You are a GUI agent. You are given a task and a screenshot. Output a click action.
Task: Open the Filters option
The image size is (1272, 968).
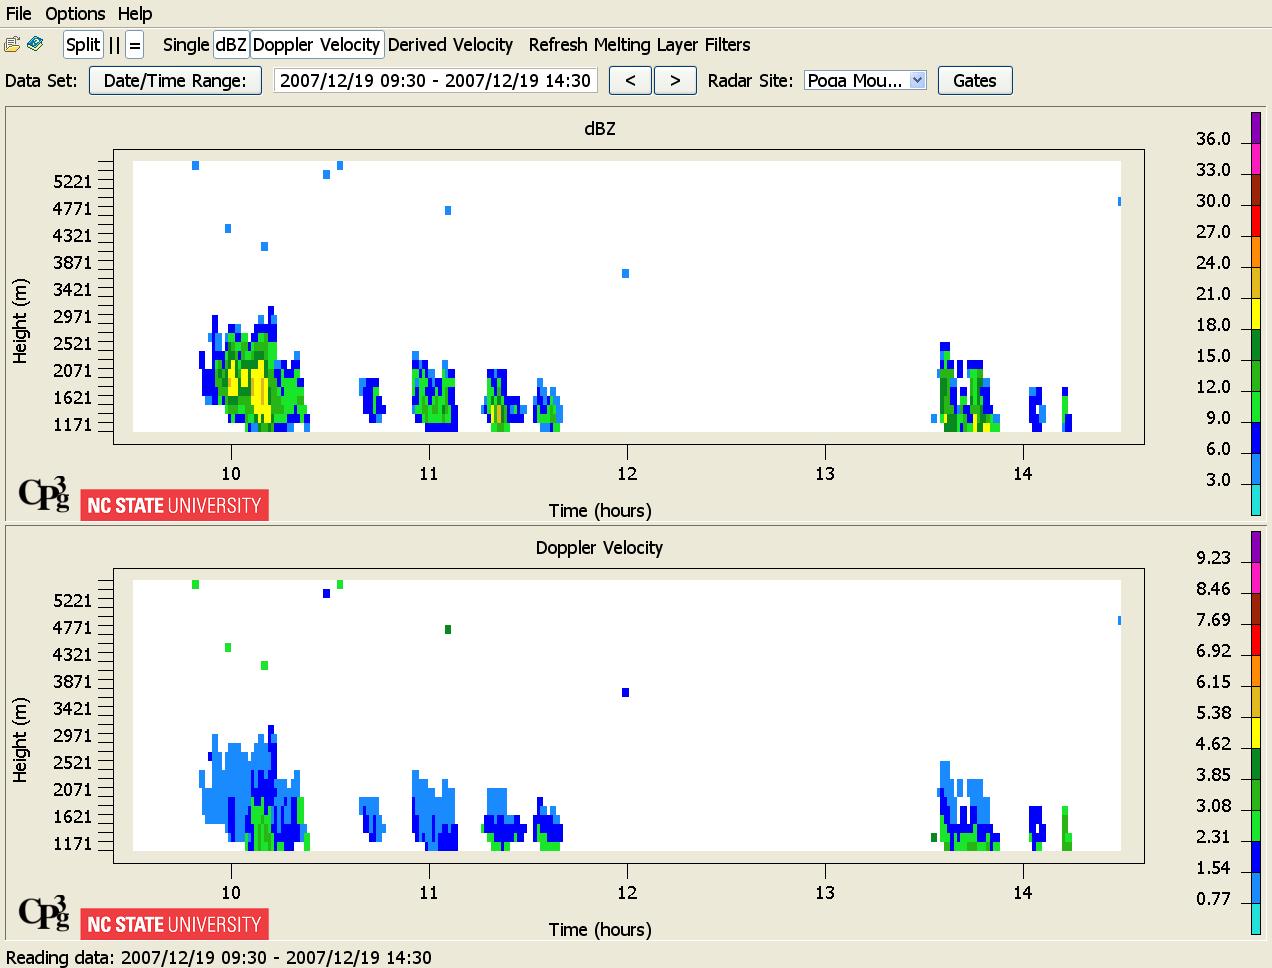coord(727,45)
